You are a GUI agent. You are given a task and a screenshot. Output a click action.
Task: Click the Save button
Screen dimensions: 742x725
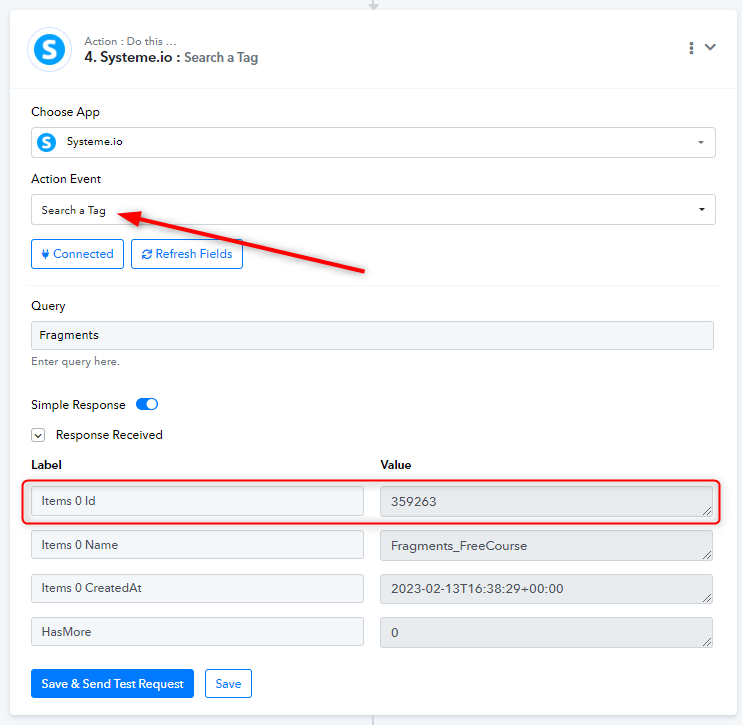coord(228,683)
